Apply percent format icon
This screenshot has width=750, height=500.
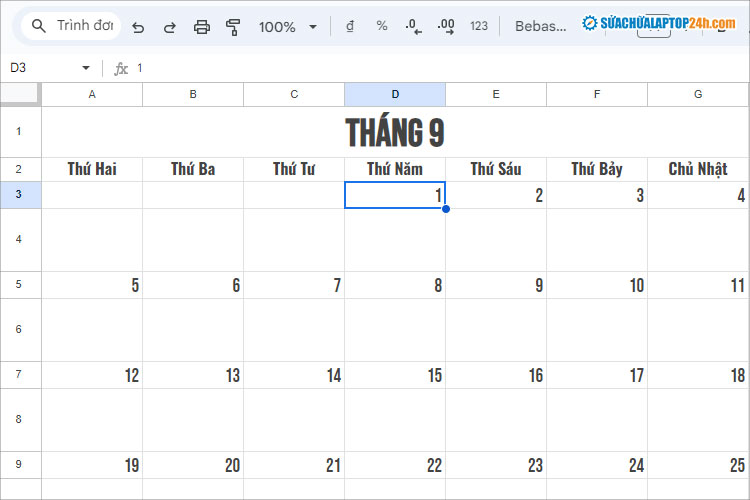pos(381,27)
